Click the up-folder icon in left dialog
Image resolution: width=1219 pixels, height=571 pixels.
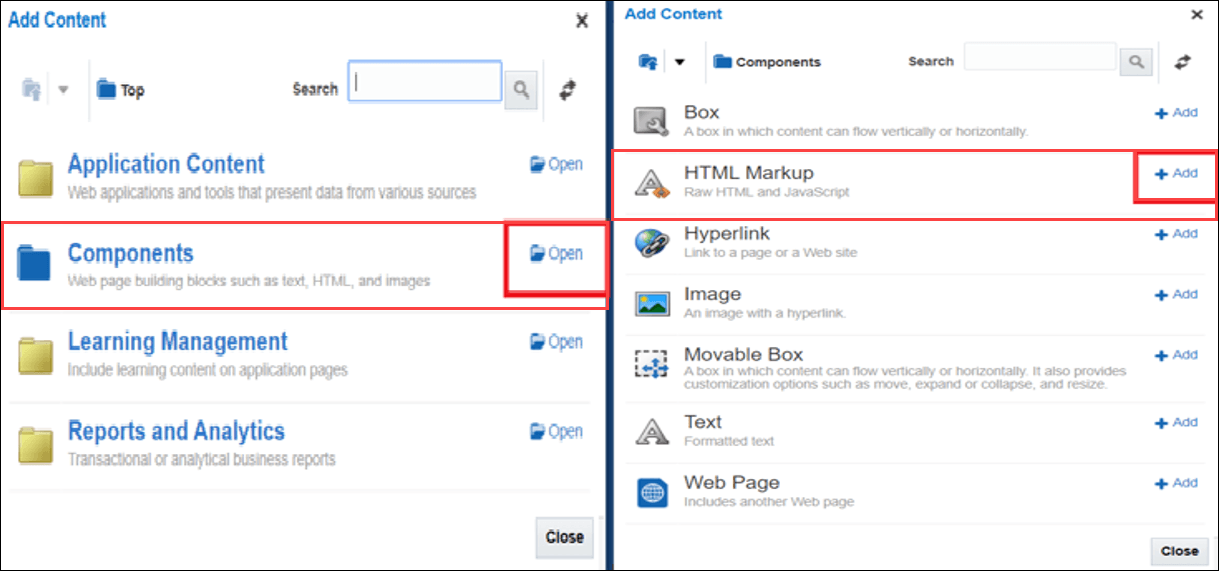(x=31, y=89)
